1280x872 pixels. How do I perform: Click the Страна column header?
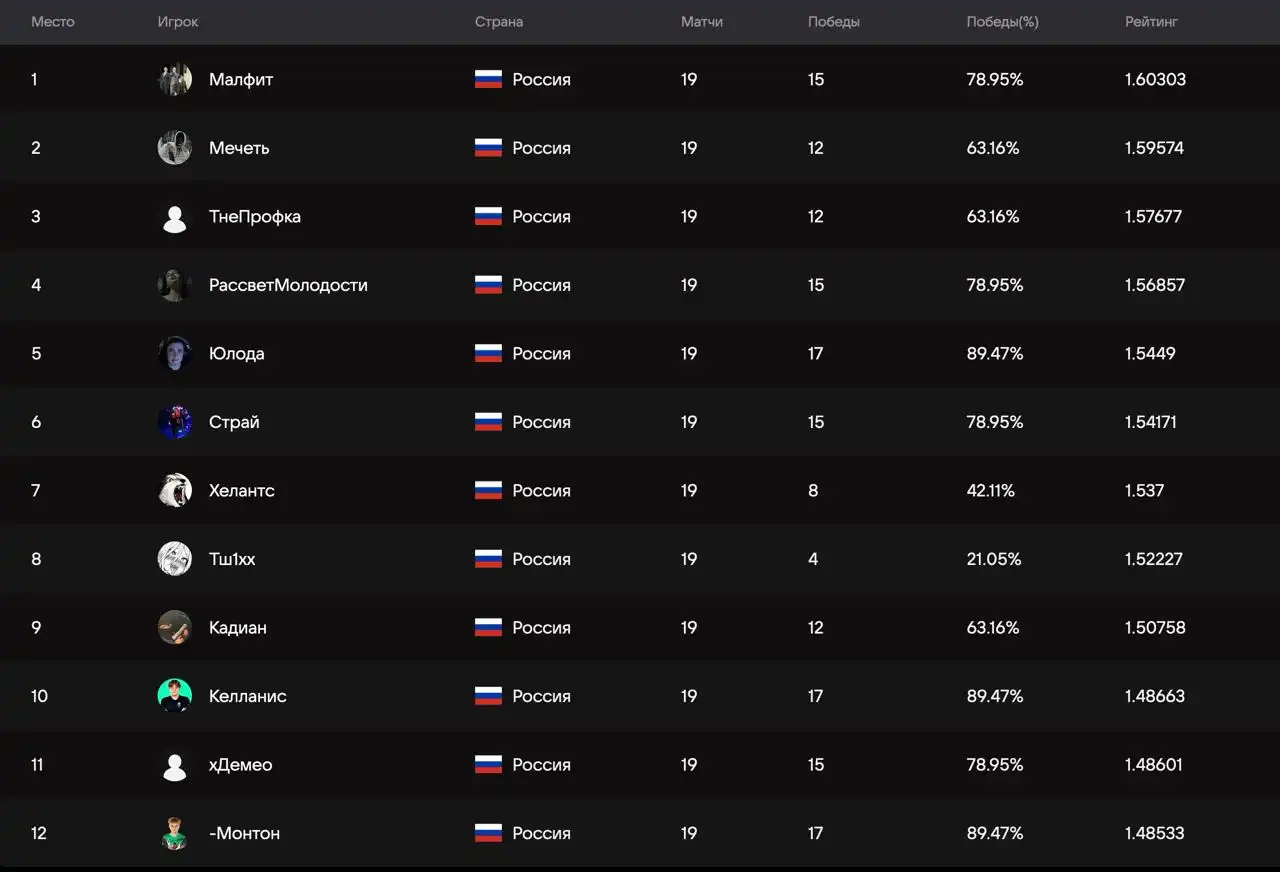click(x=498, y=22)
